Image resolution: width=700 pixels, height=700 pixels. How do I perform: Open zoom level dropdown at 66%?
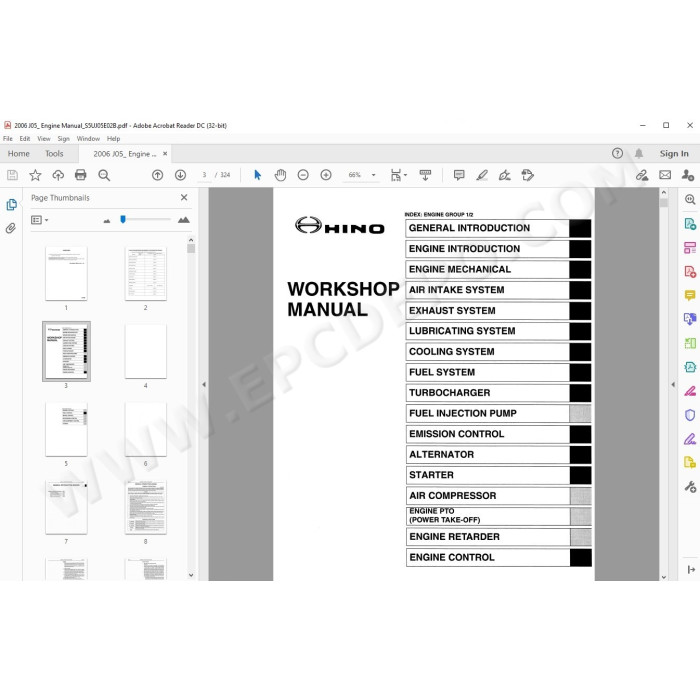click(374, 175)
